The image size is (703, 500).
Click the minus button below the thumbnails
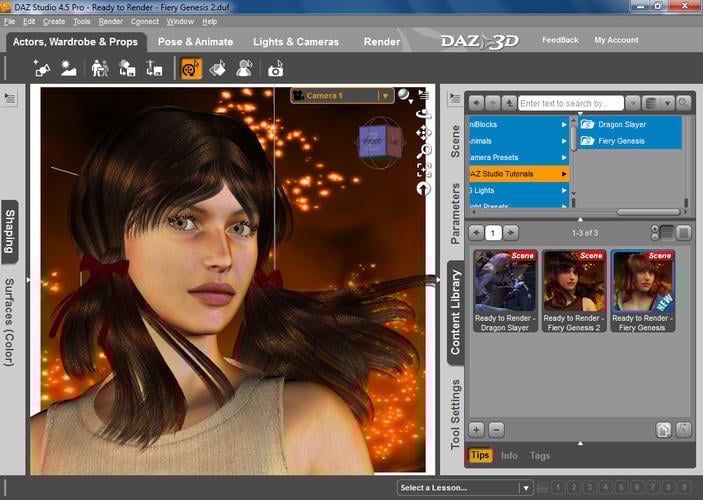pyautogui.click(x=496, y=429)
